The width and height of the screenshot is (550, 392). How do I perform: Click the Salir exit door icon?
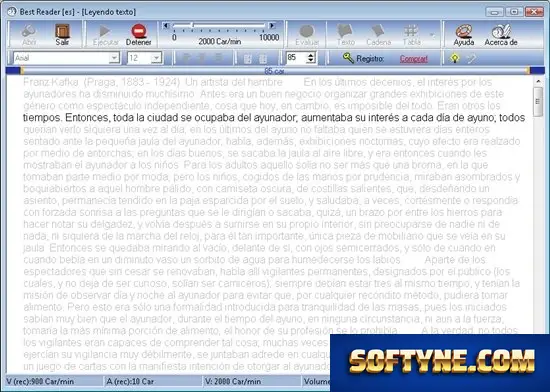62,31
